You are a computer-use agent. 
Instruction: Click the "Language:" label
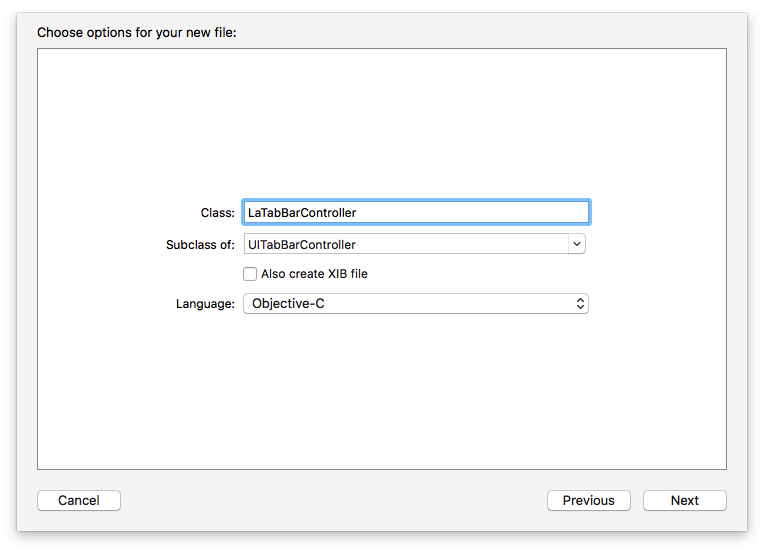pos(205,303)
